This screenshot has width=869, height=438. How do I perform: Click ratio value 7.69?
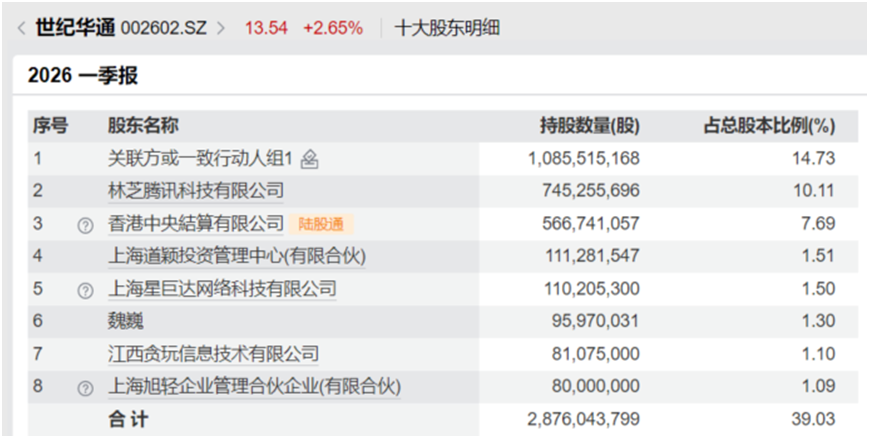(x=818, y=224)
